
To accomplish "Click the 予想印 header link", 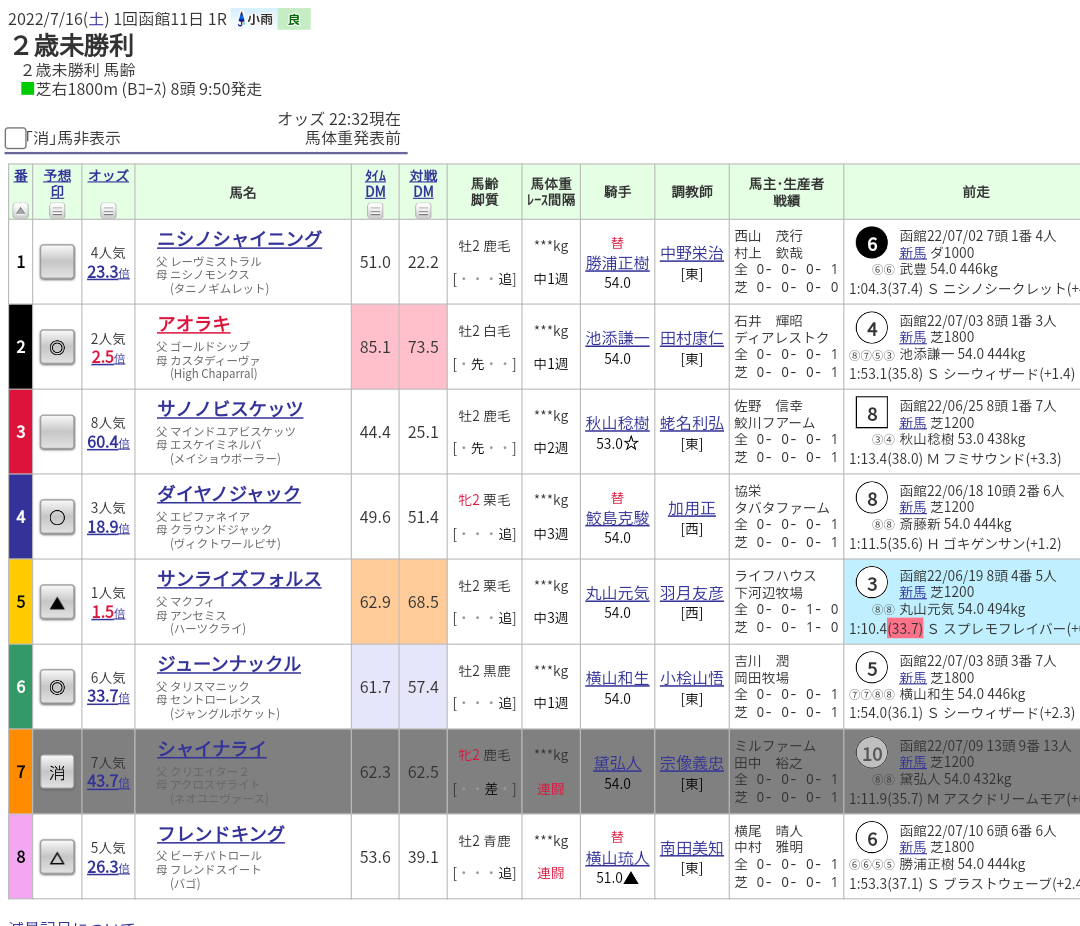I will [57, 183].
